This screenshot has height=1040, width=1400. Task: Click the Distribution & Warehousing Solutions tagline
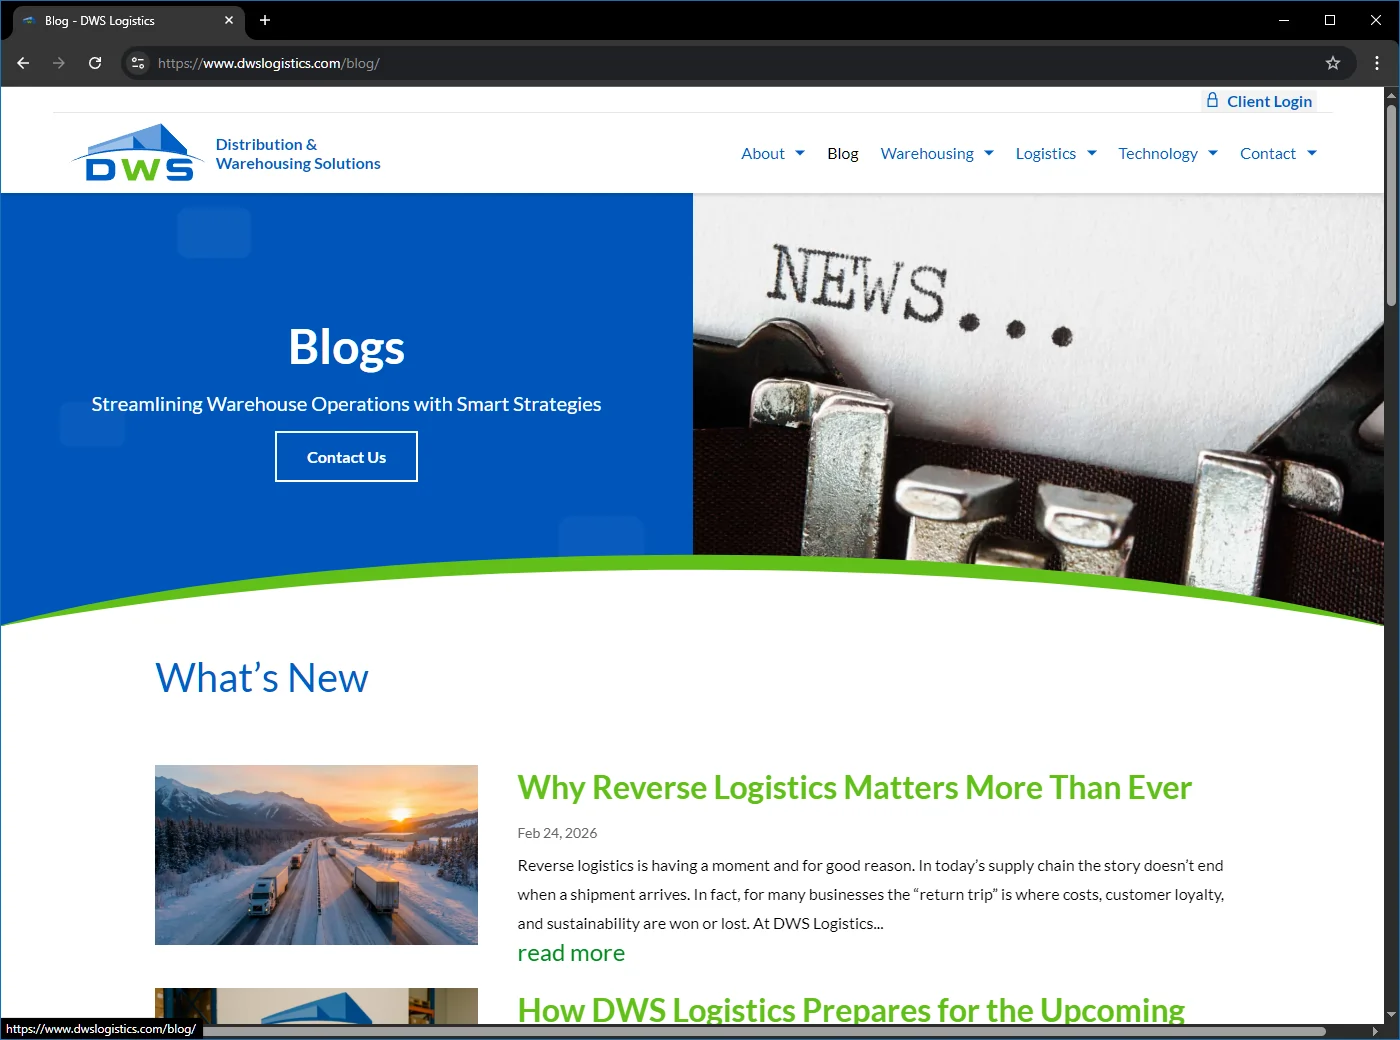[x=298, y=154]
